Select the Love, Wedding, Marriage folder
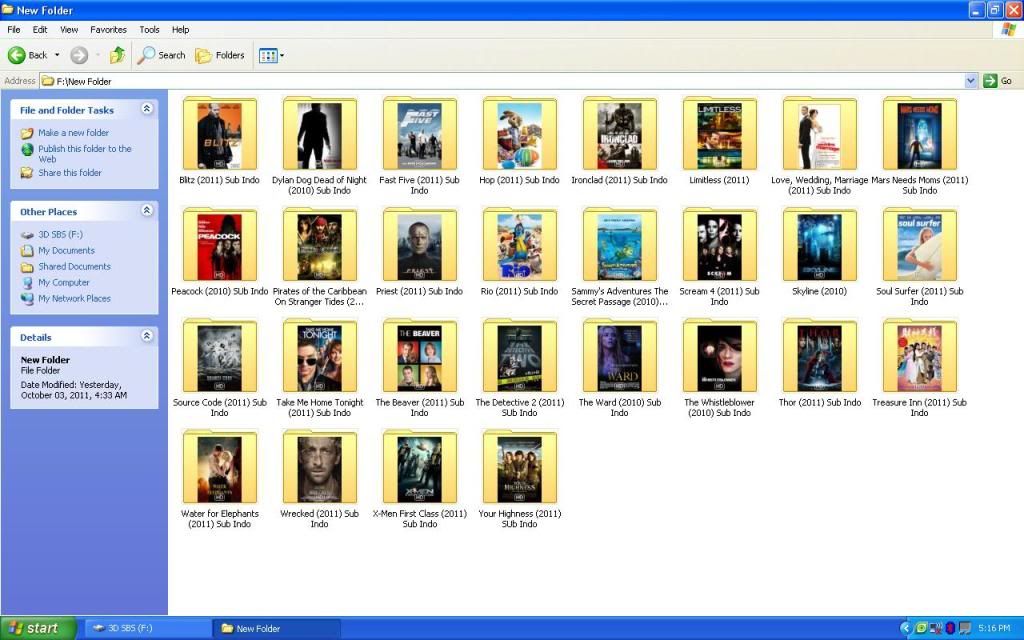Image resolution: width=1024 pixels, height=640 pixels. [820, 146]
